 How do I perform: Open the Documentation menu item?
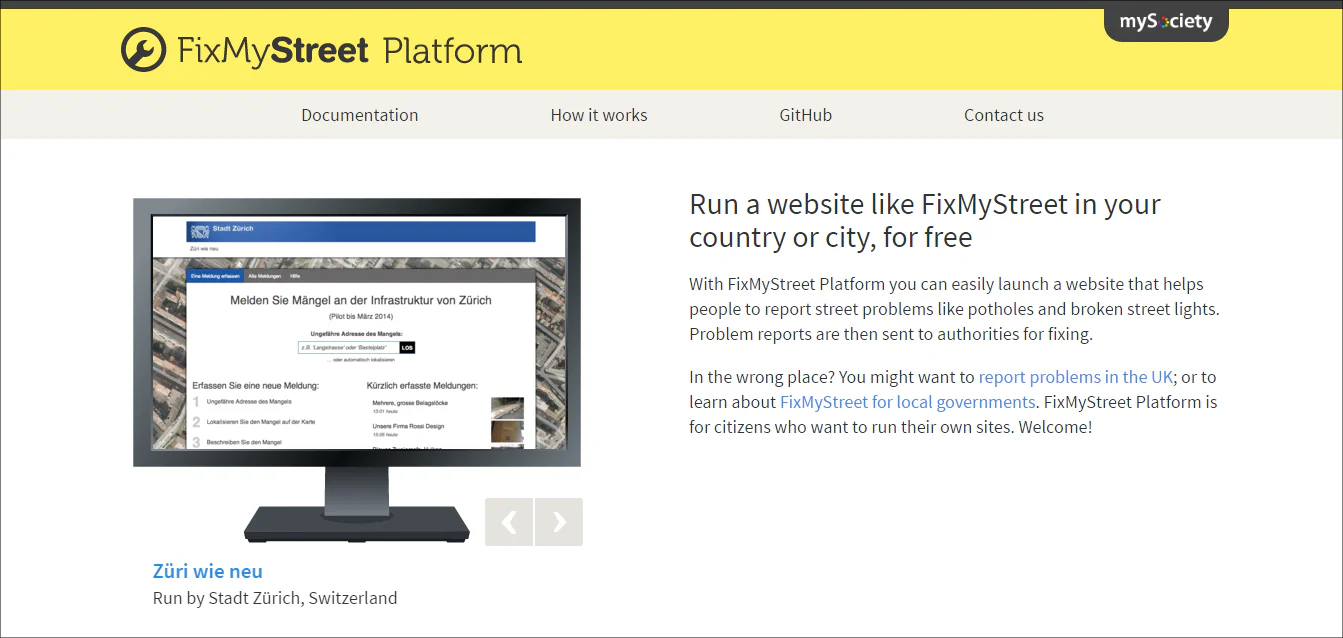(360, 115)
